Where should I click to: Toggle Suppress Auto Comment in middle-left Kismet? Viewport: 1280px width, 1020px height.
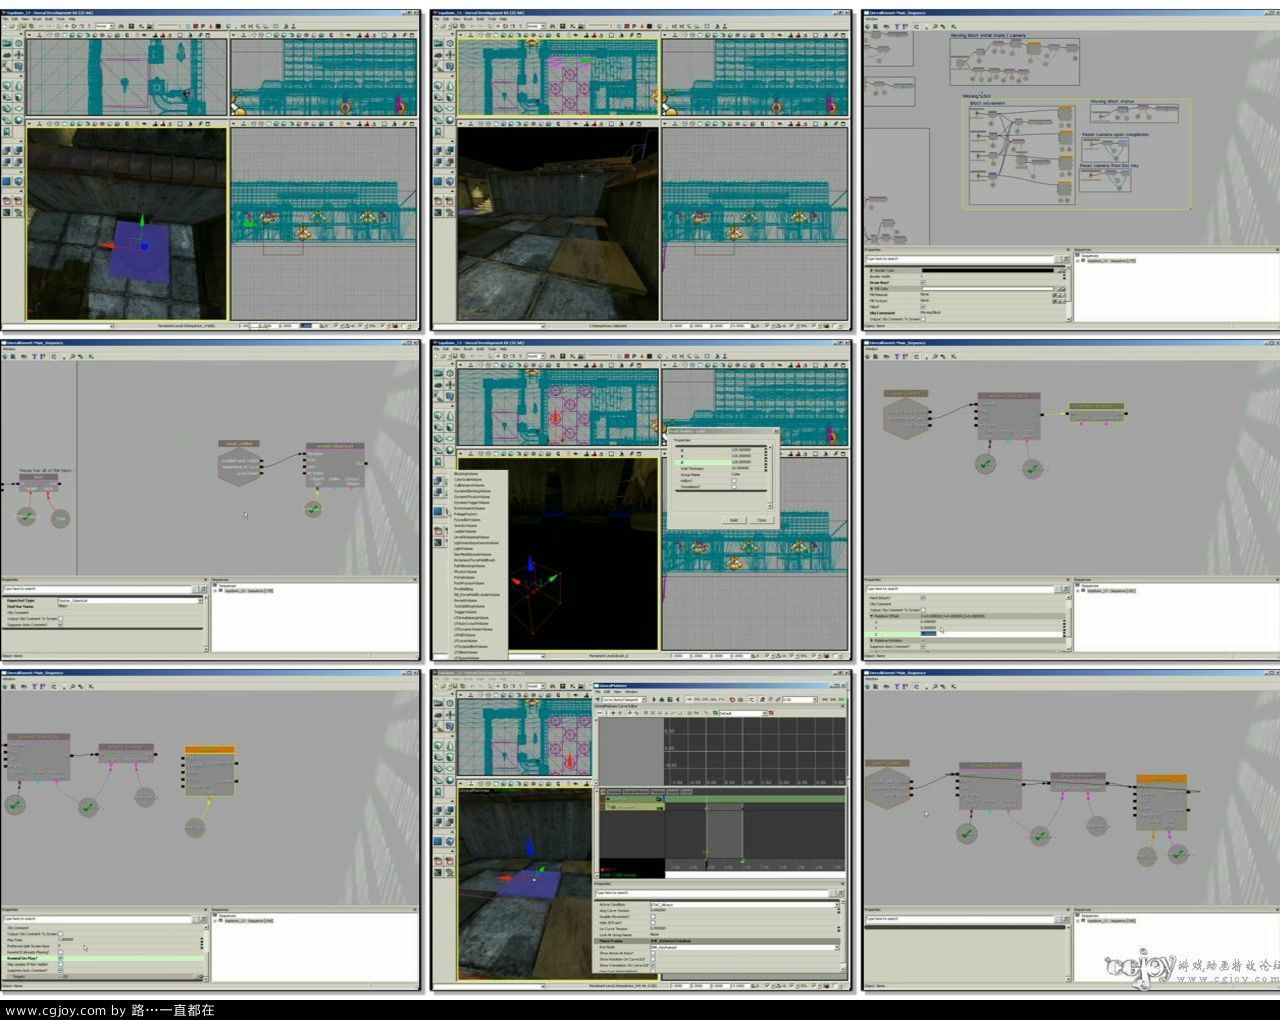(x=60, y=625)
